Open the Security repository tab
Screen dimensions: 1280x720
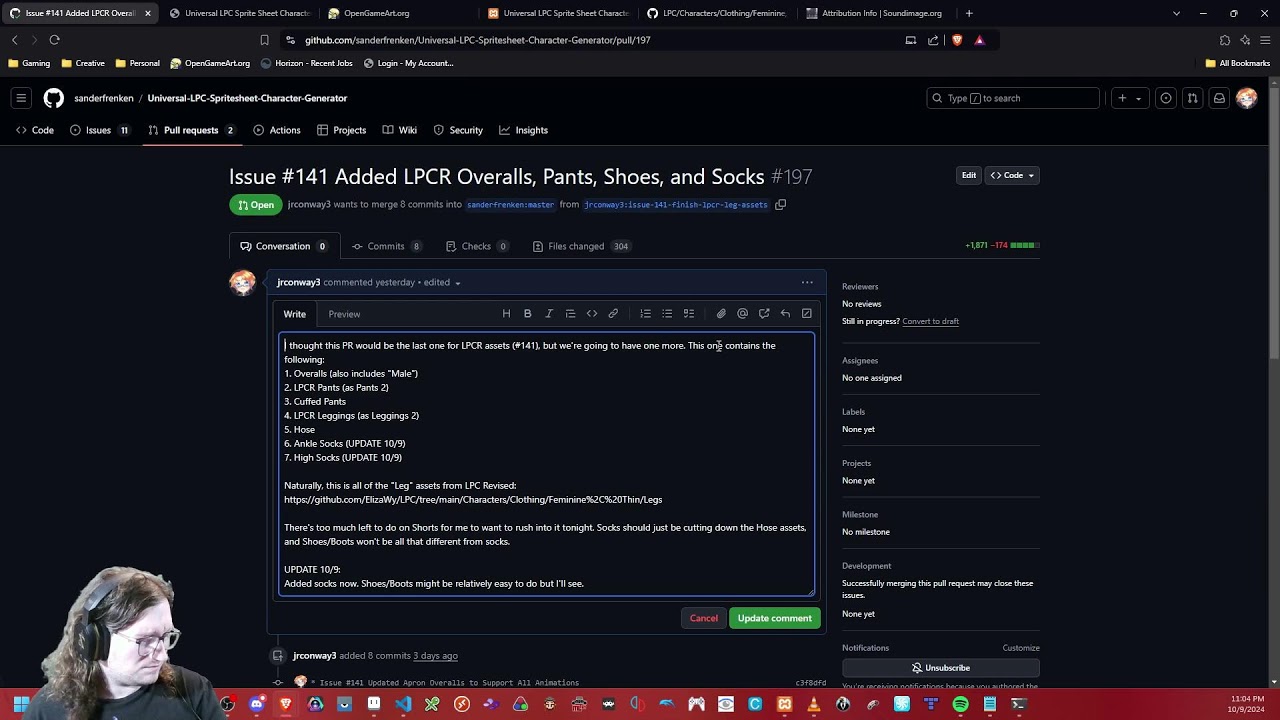point(458,130)
